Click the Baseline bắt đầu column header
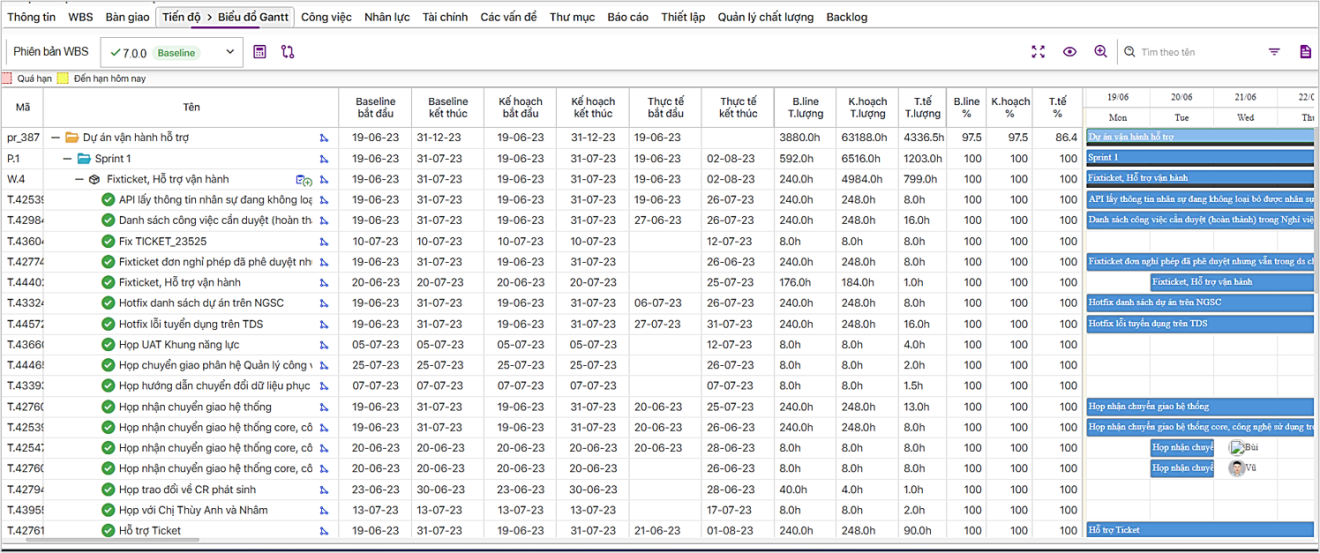Screen dimensions: 1320x553 tap(376, 107)
